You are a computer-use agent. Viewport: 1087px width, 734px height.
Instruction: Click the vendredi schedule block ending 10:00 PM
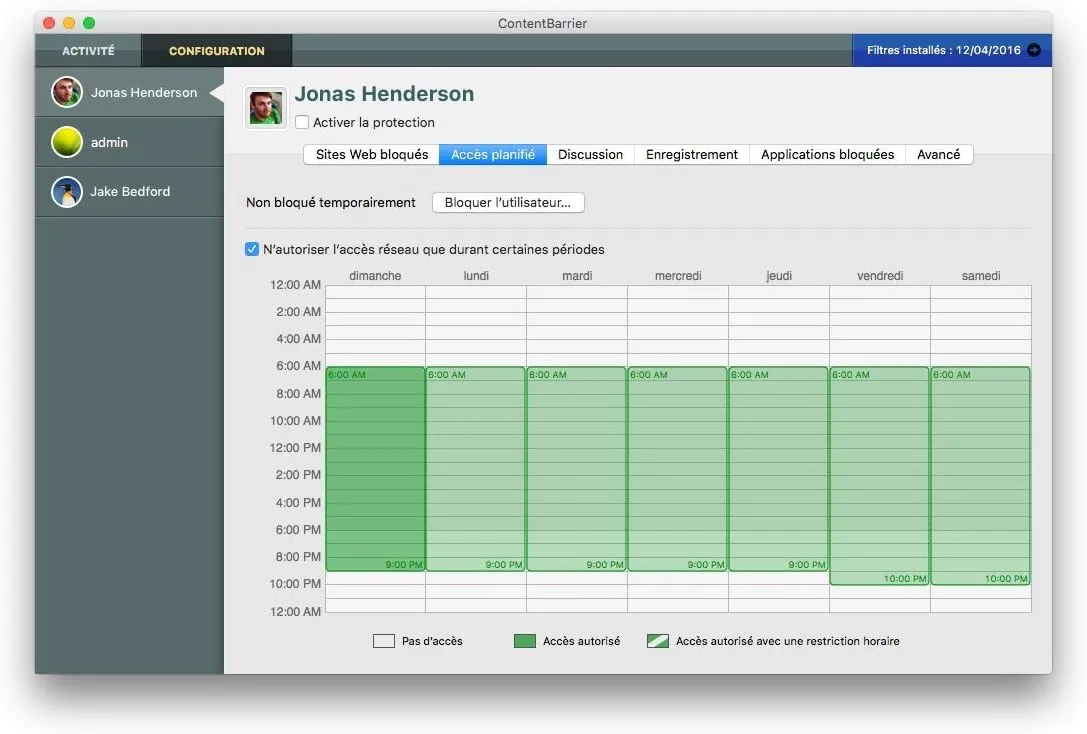pyautogui.click(x=879, y=475)
